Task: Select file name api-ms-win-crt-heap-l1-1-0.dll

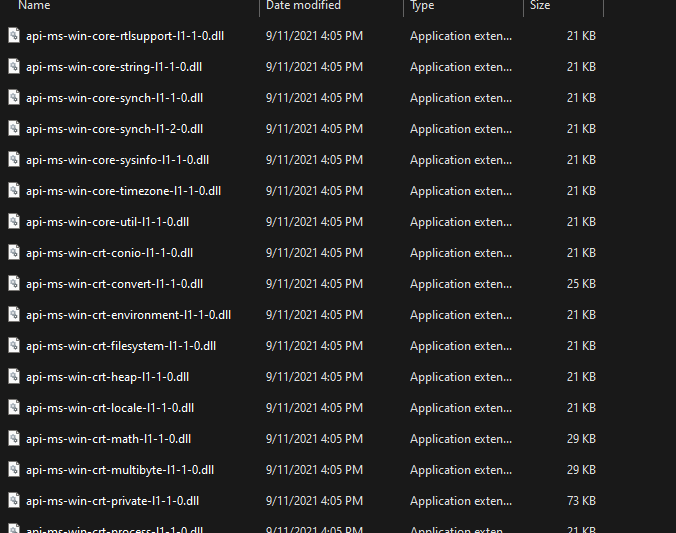Action: (x=107, y=377)
